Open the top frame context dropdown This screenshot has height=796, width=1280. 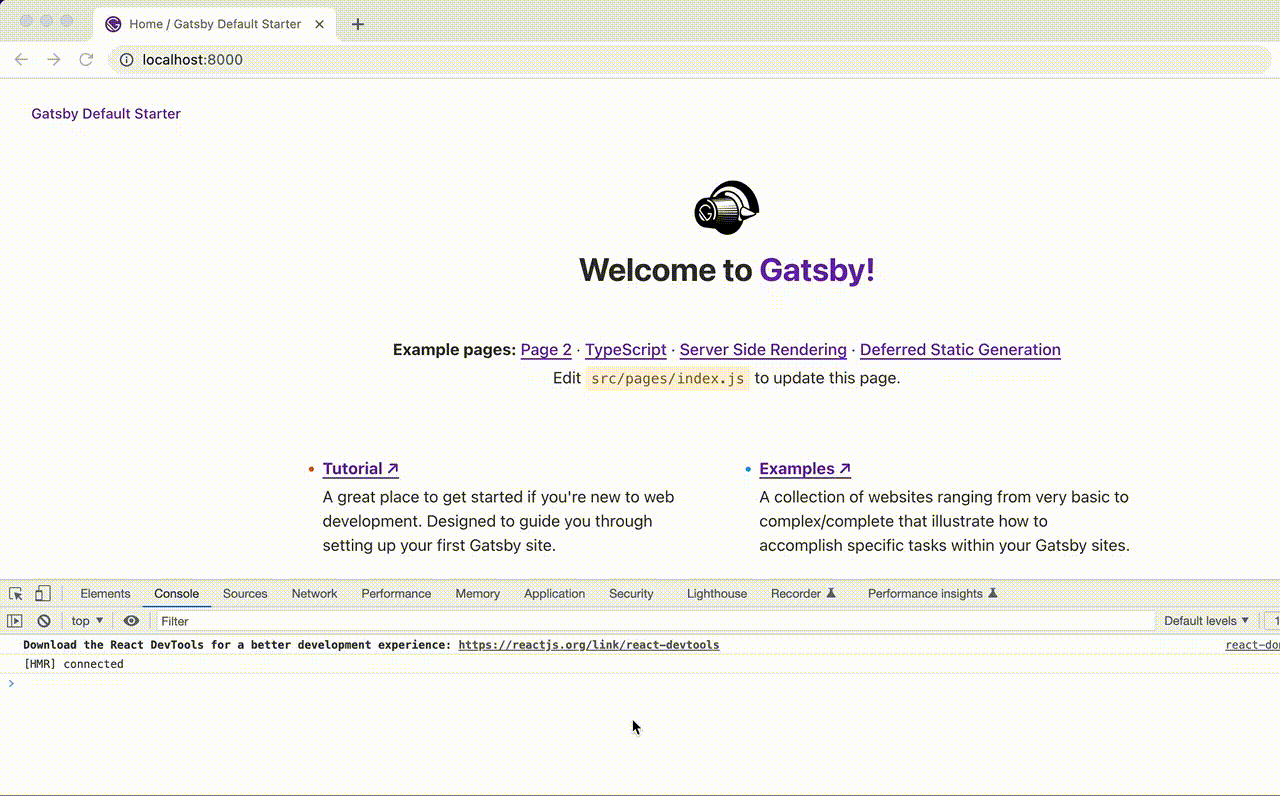tap(85, 620)
